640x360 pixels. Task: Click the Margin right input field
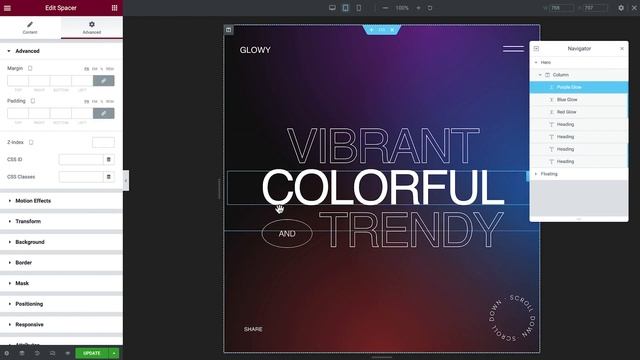click(x=39, y=81)
